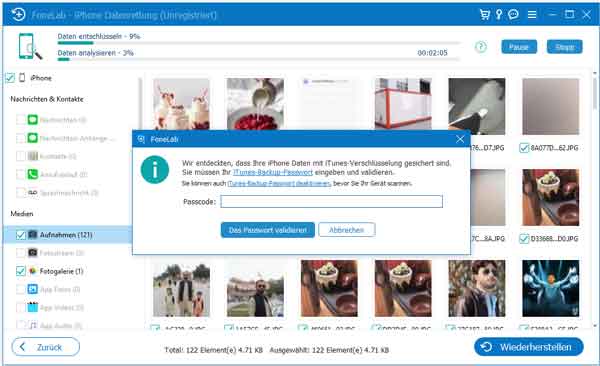This screenshot has width=600, height=366.
Task: Select the cream pouring on strawberries thumbnail
Action: click(255, 104)
